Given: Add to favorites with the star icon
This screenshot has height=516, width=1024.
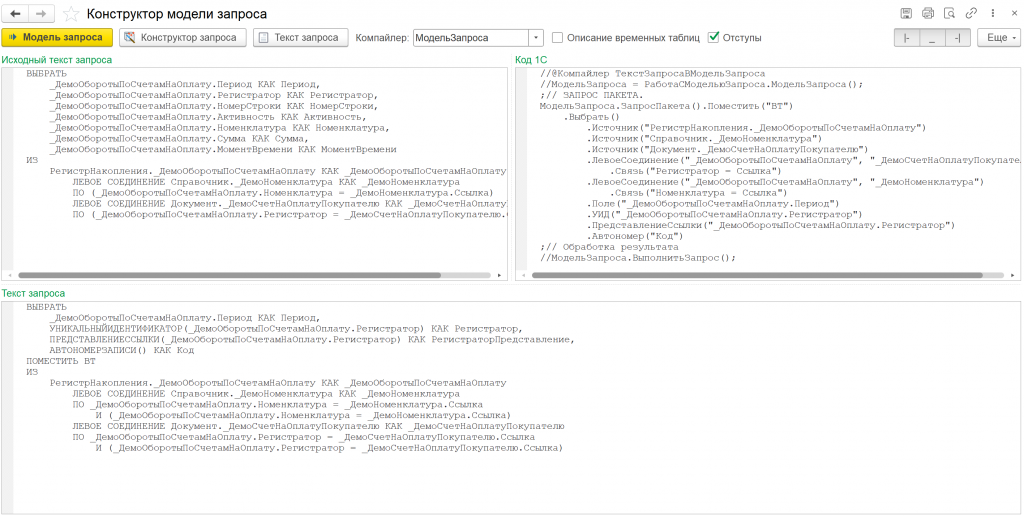Looking at the screenshot, I should pyautogui.click(x=71, y=14).
